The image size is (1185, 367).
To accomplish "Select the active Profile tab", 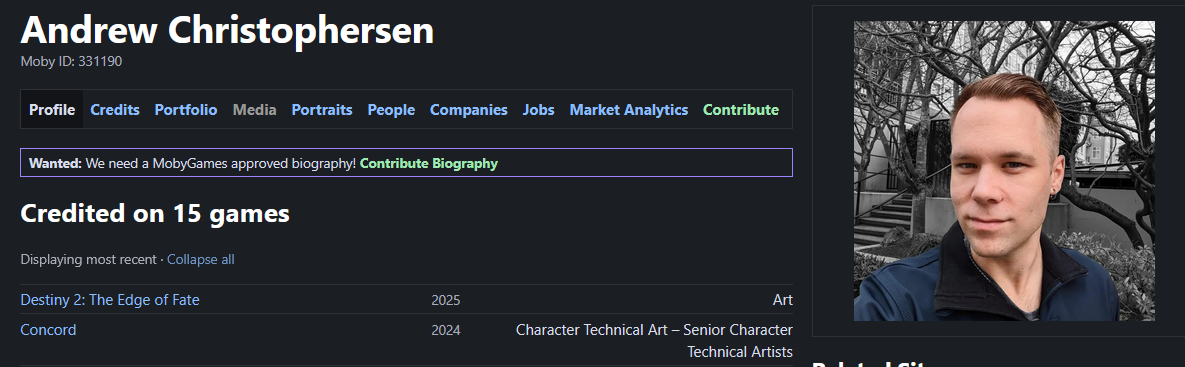I will click(52, 109).
